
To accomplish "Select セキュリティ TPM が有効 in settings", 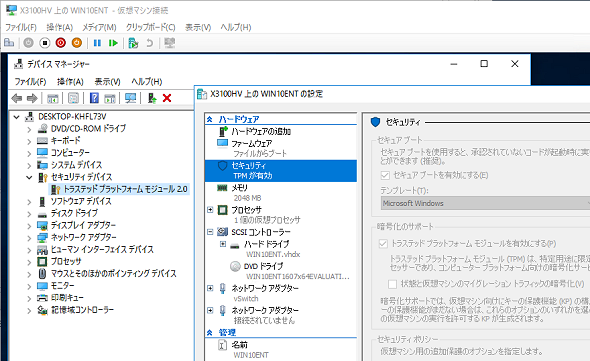I will coord(281,171).
